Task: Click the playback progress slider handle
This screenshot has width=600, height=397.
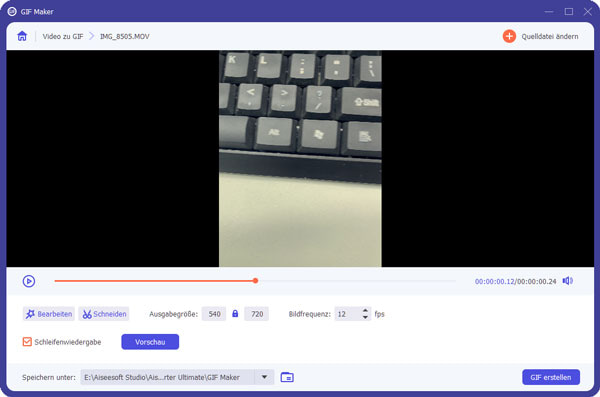Action: [255, 281]
